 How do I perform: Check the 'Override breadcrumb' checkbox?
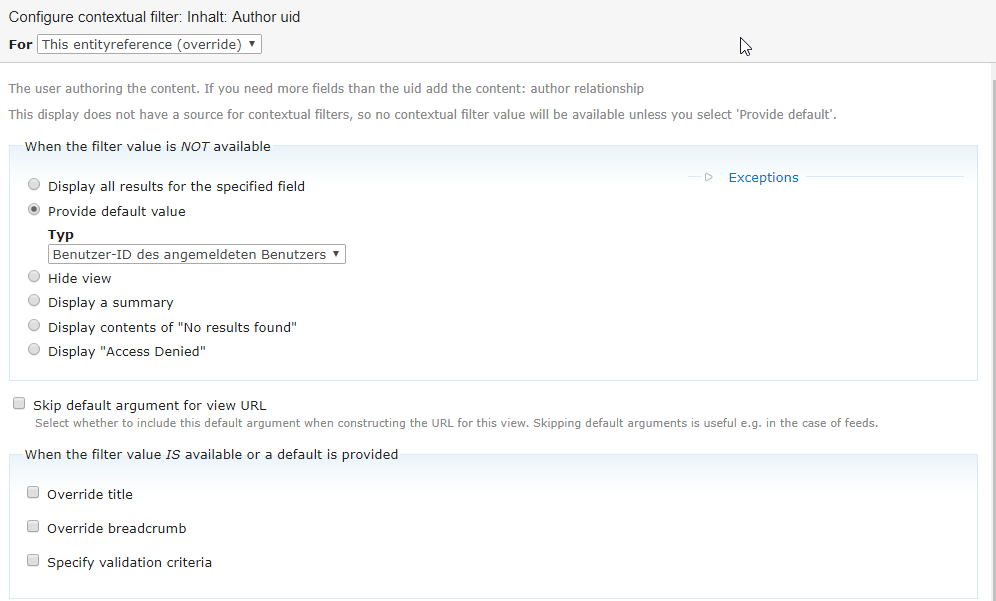point(33,527)
